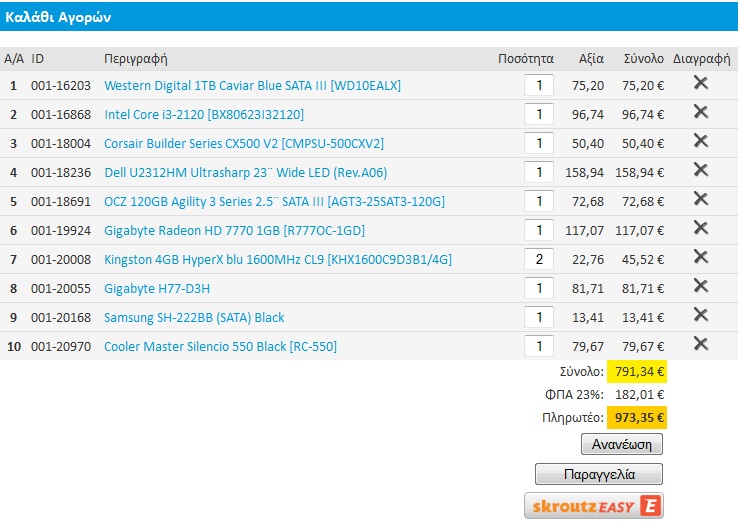Select product ID 001-16203
The height and width of the screenshot is (522, 743).
61,86
